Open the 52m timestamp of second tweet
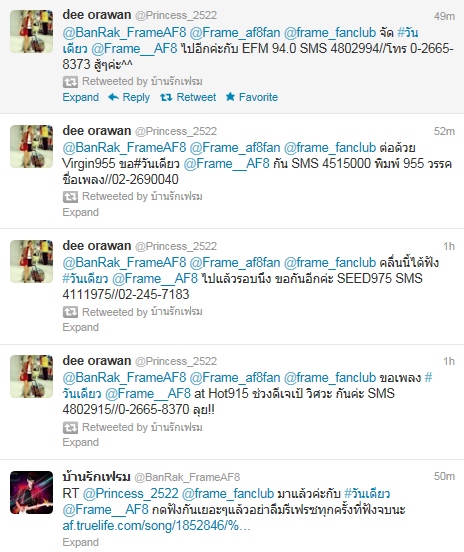Screen dimensions: 464x552 coord(444,131)
